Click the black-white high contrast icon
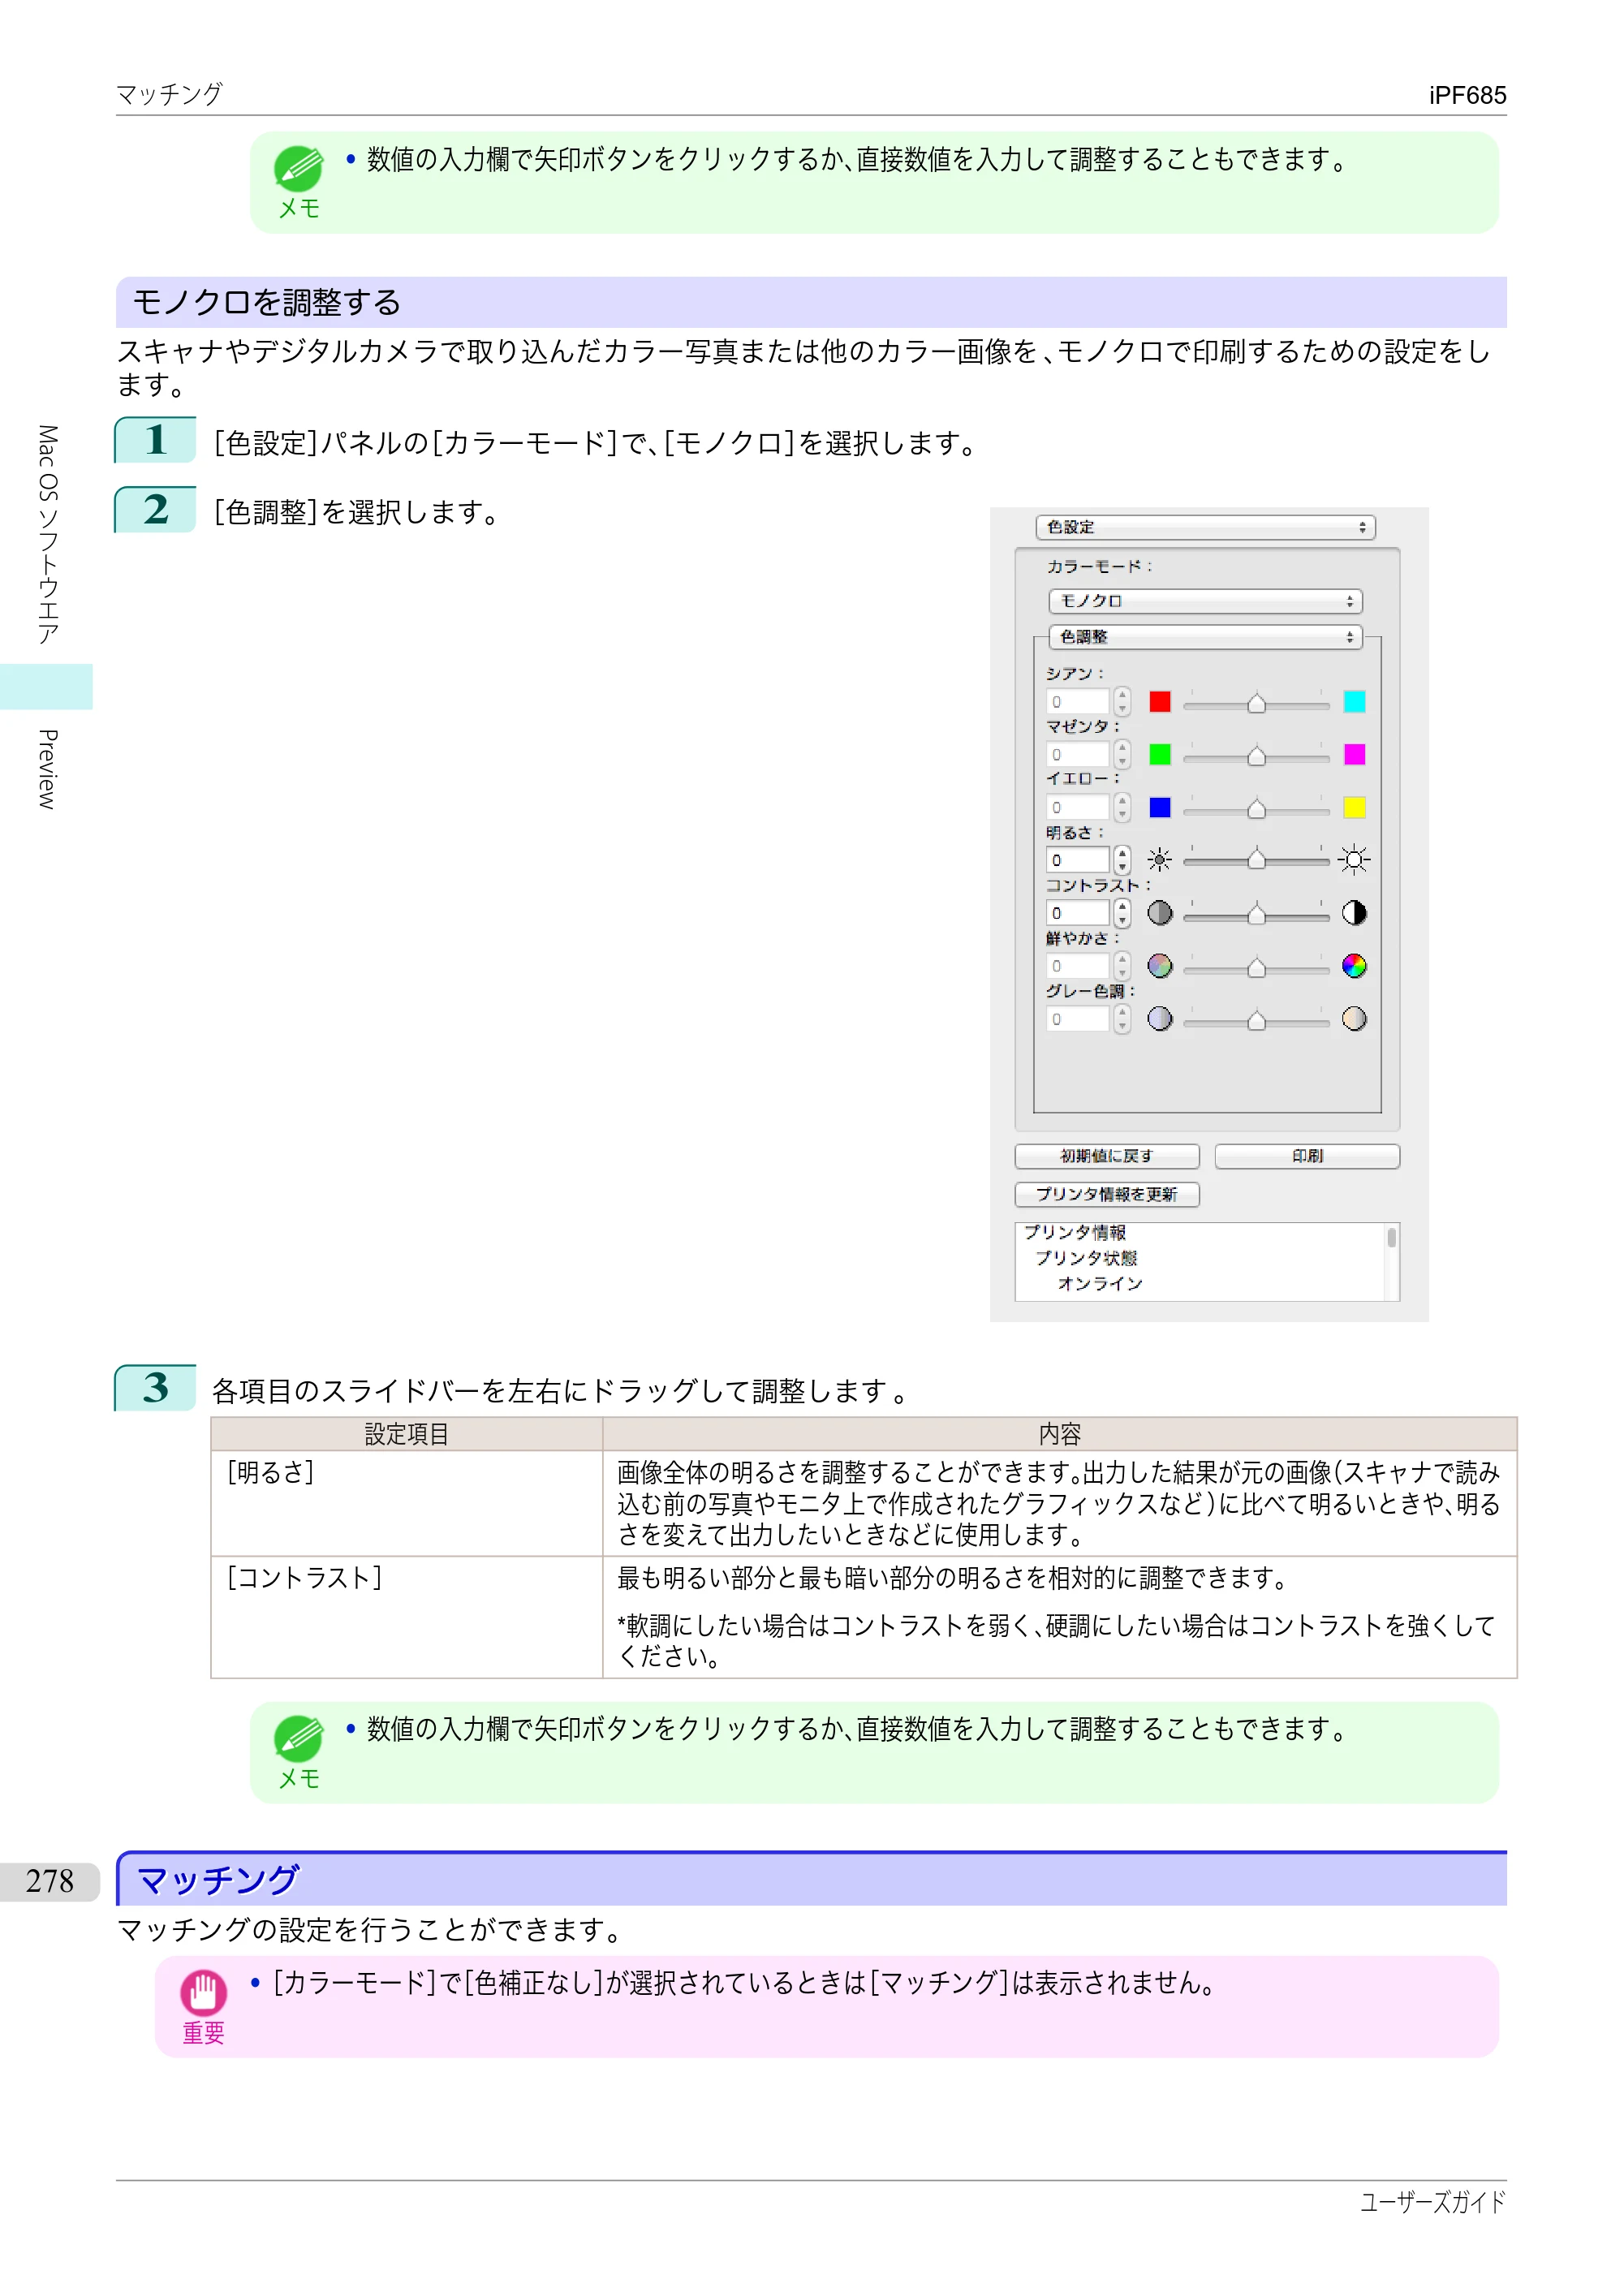This screenshot has width=1624, height=2296. (1354, 913)
